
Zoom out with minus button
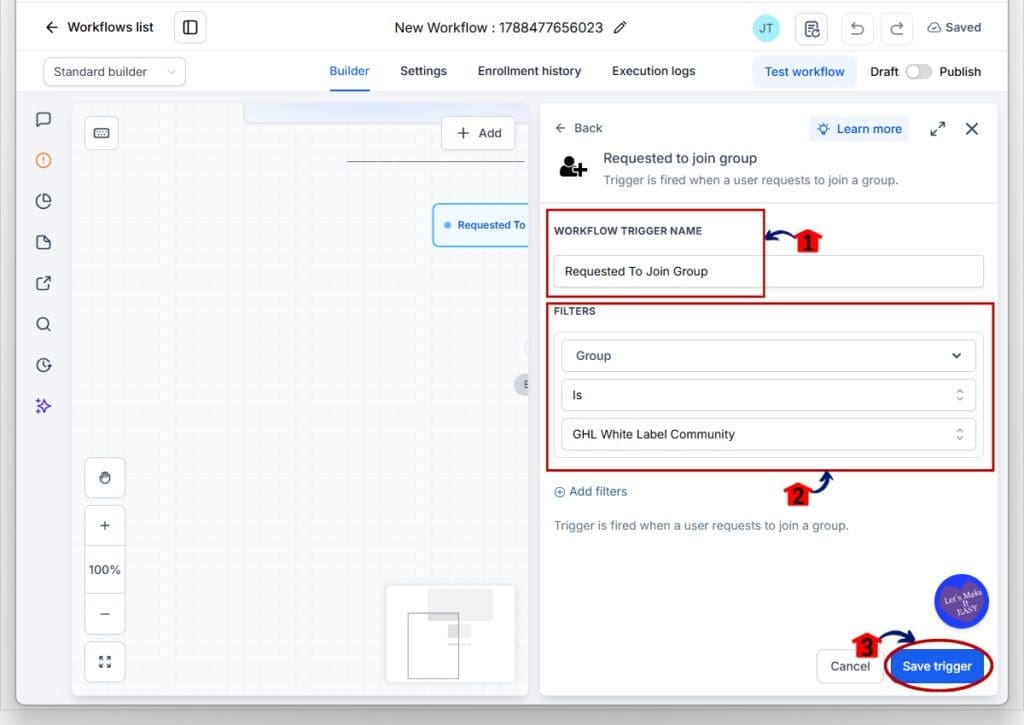click(x=104, y=614)
